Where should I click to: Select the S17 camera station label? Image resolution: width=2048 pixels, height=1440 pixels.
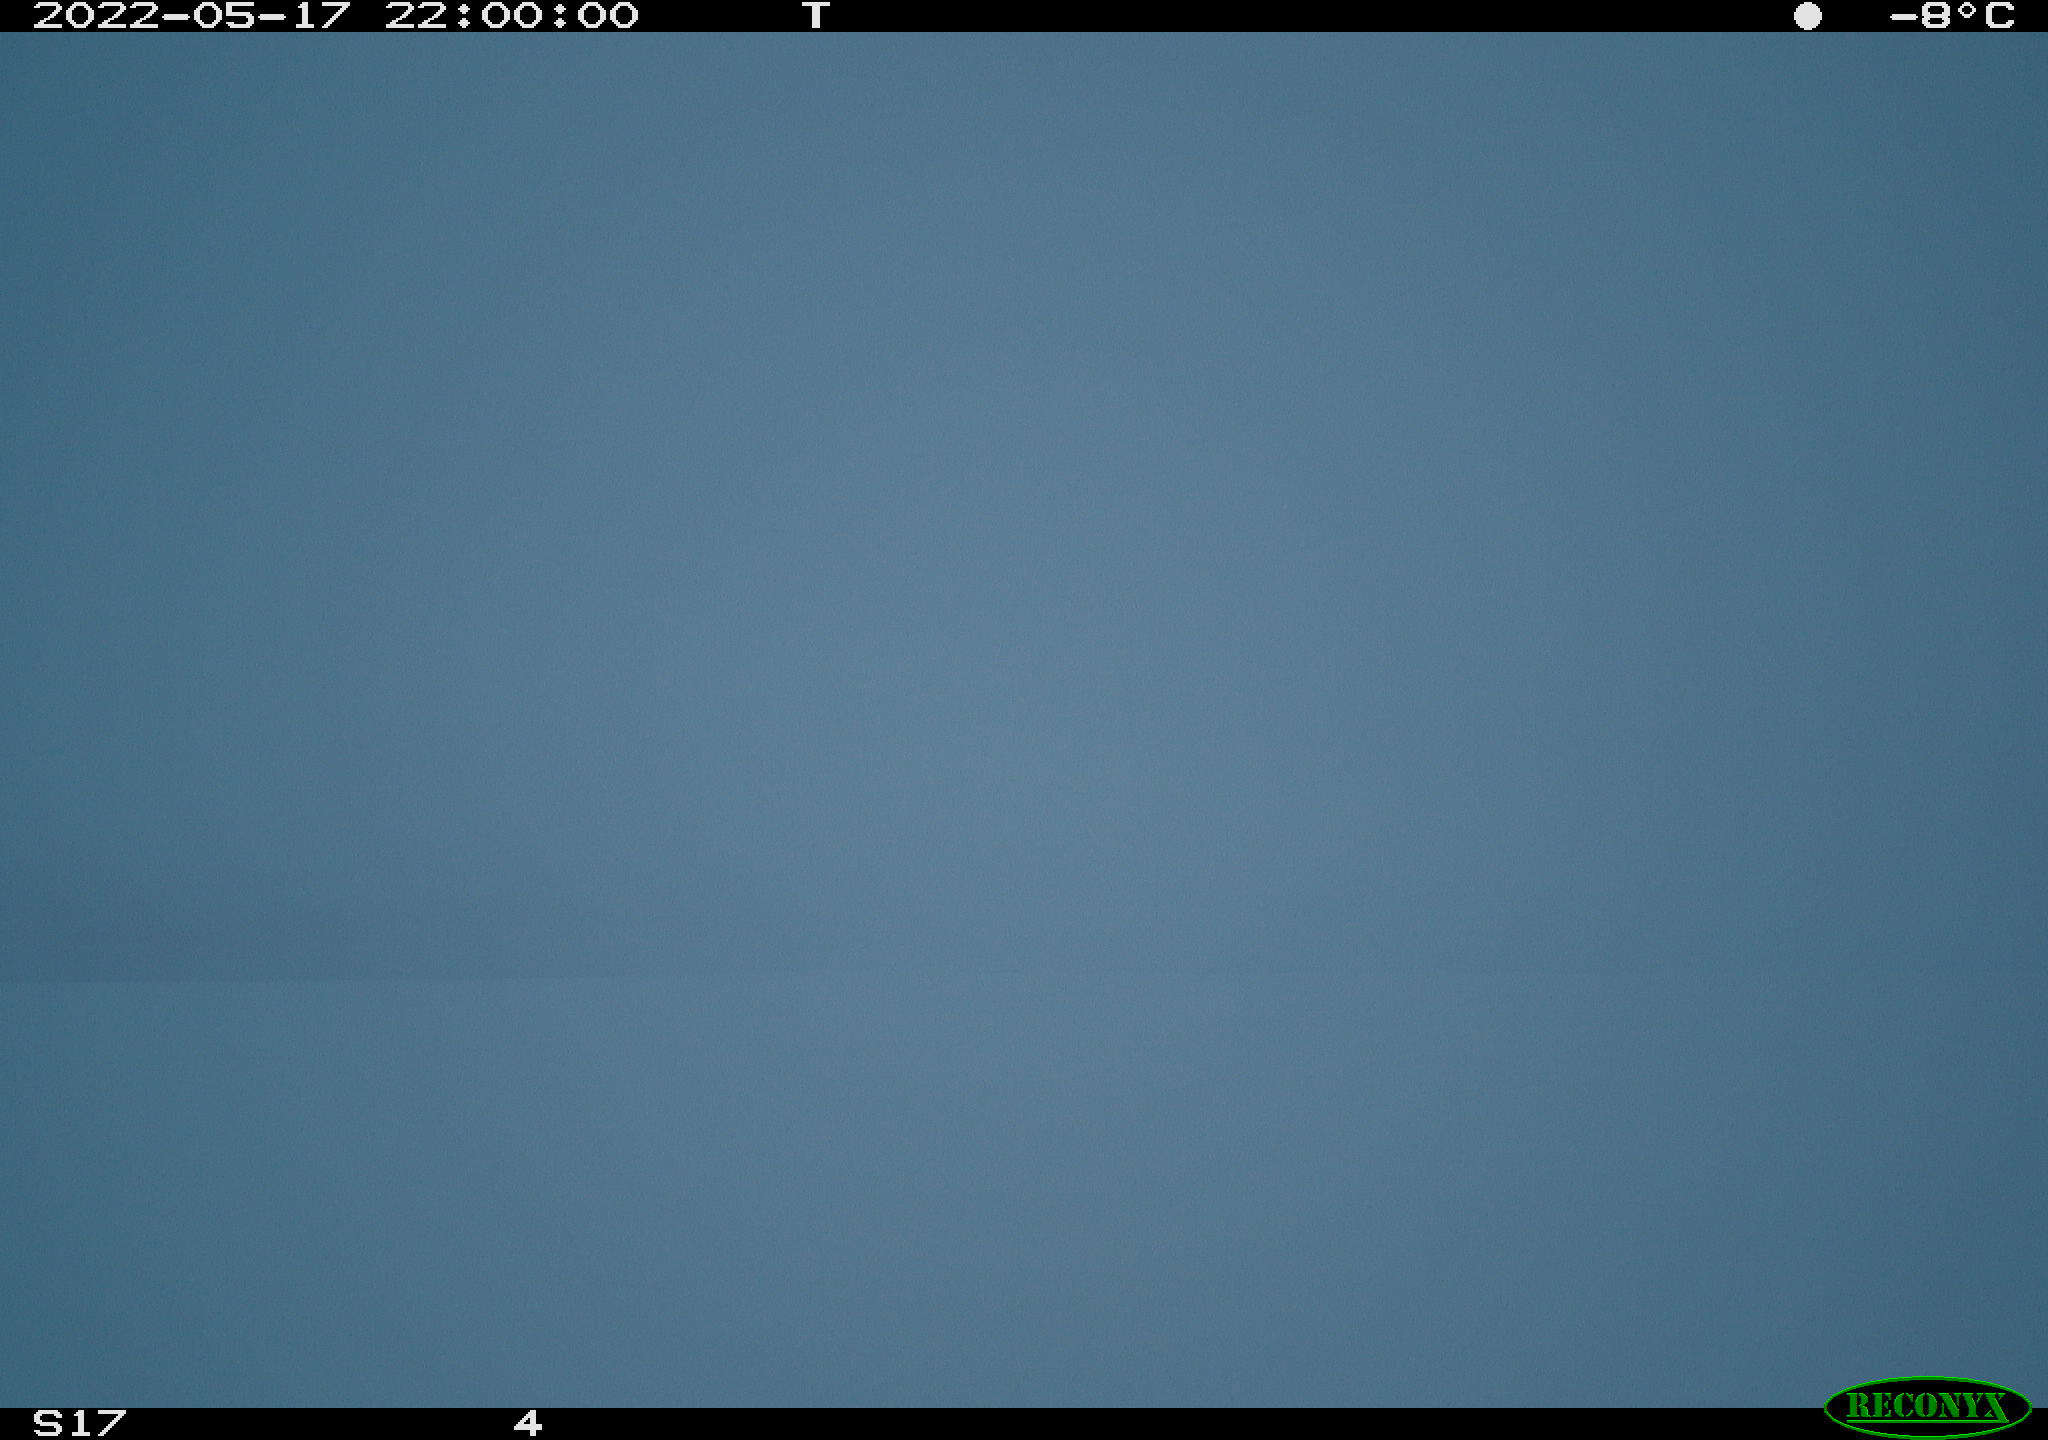point(79,1423)
